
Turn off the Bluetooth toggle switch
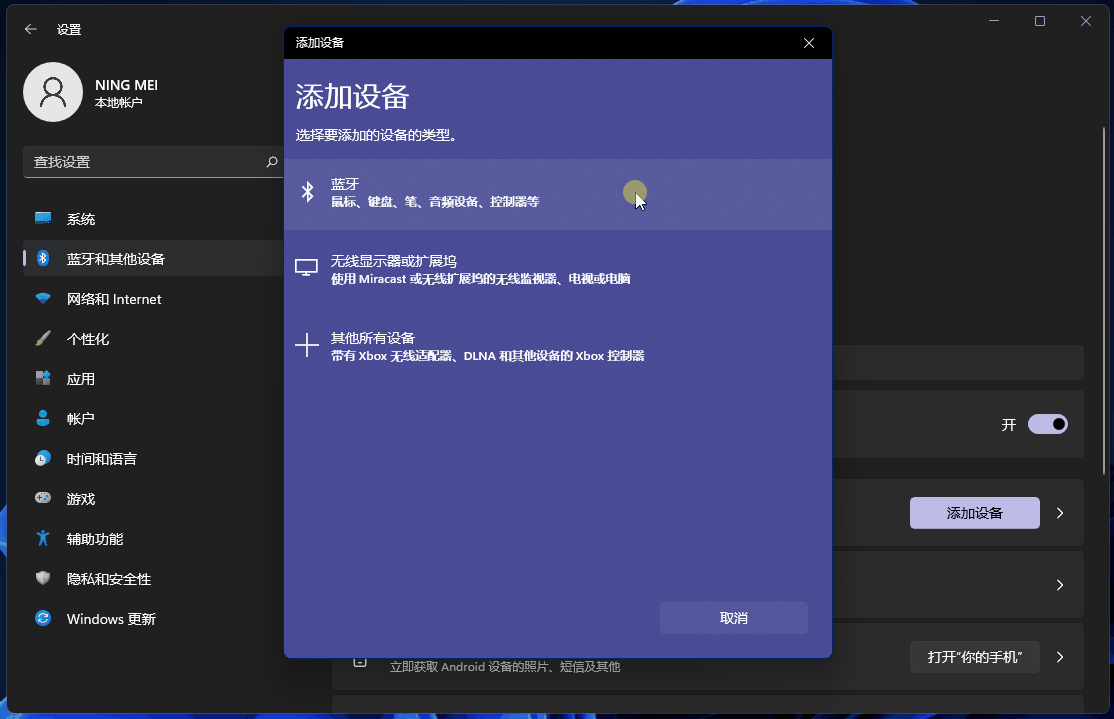tap(1047, 424)
